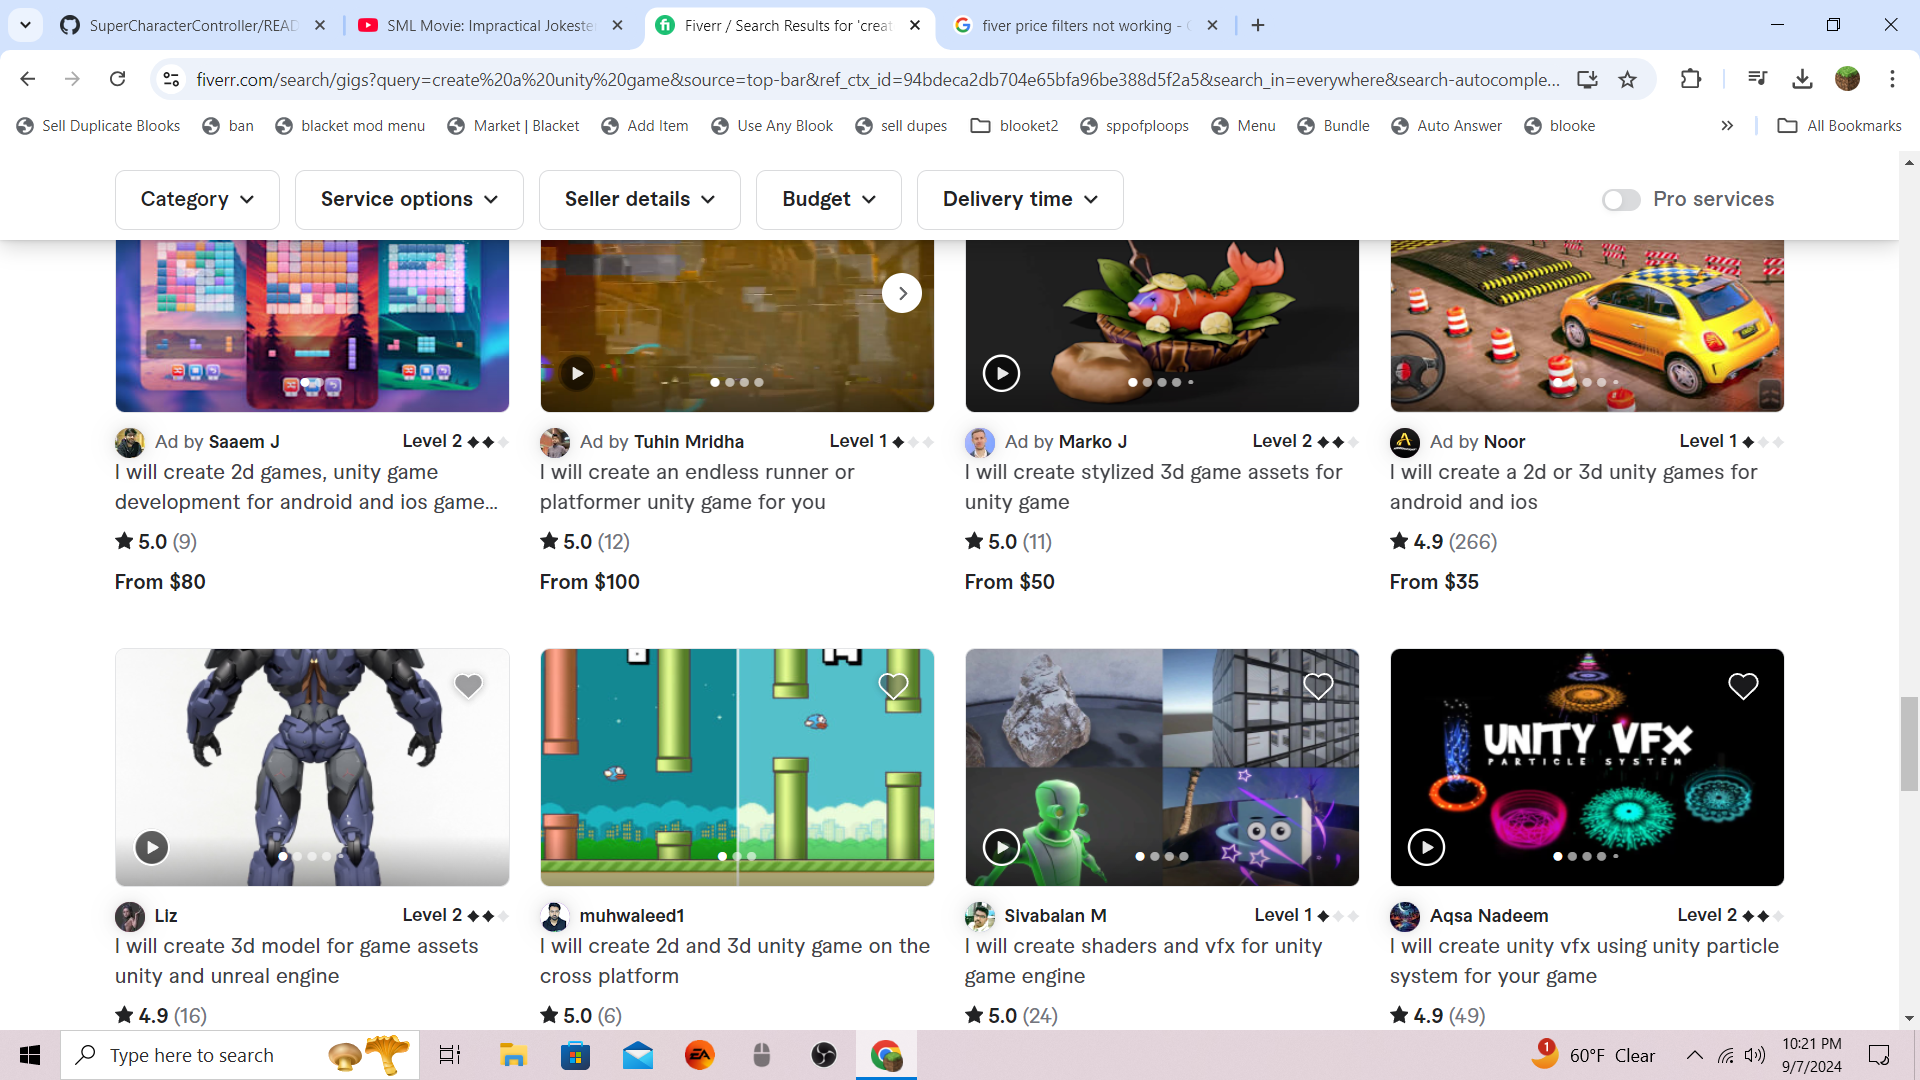Expand Seller details filter
The height and width of the screenshot is (1080, 1920).
click(x=639, y=200)
